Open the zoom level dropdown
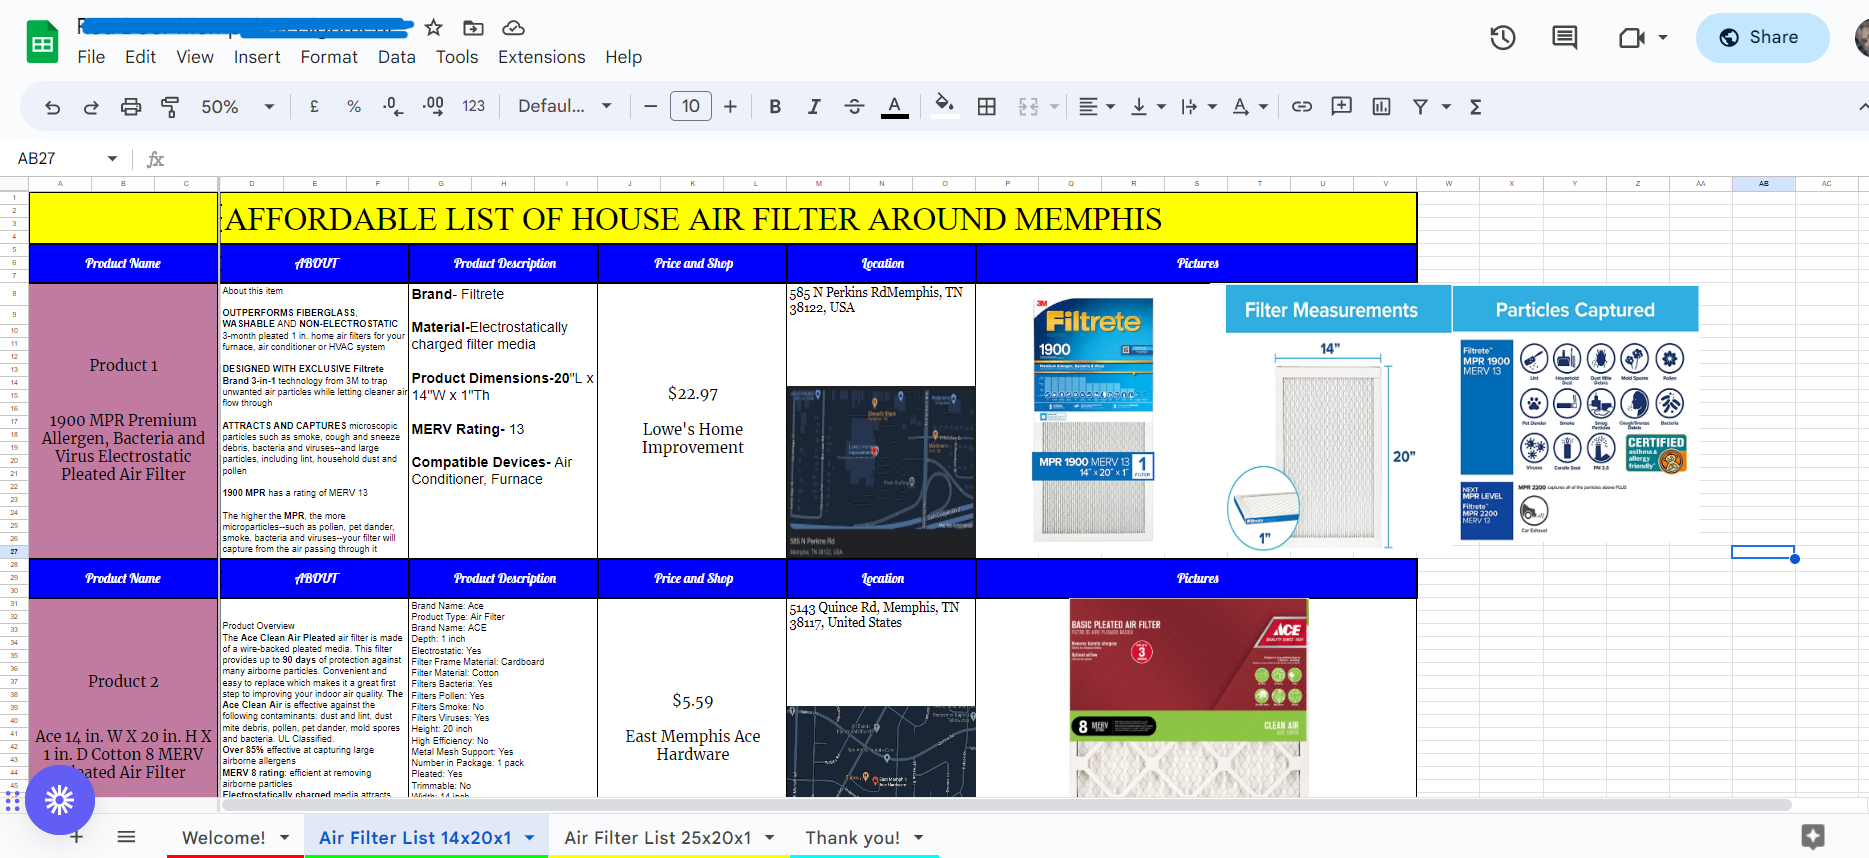The image size is (1869, 858). pyautogui.click(x=238, y=107)
